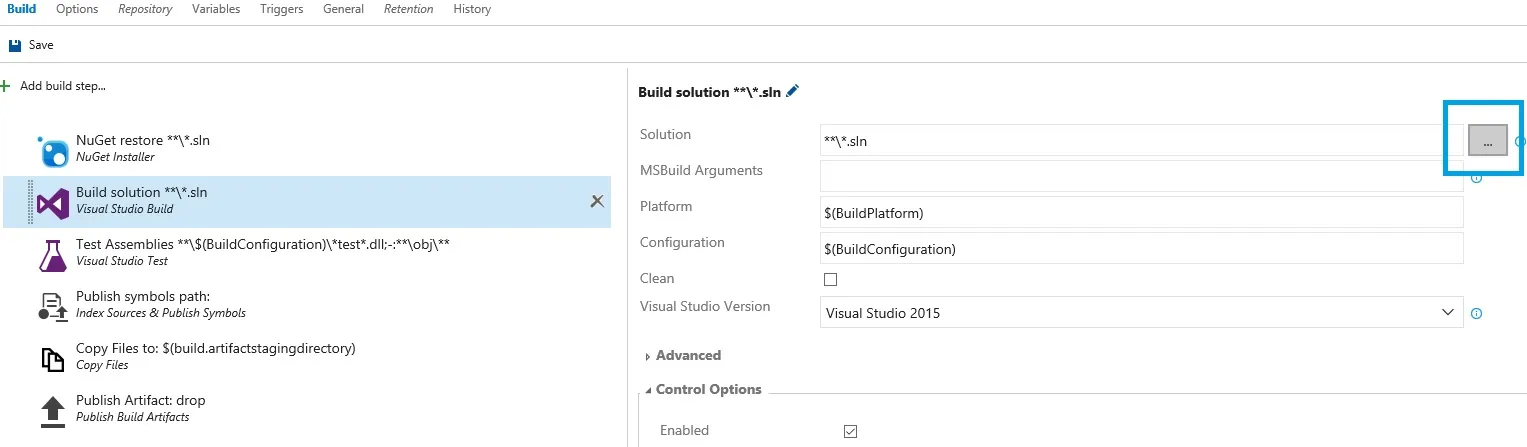Uncheck the Enabled checkbox
1527x447 pixels.
click(850, 431)
